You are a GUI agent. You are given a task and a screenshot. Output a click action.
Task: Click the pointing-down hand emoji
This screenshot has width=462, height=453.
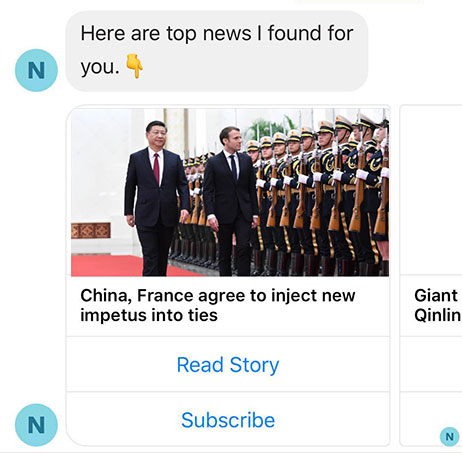click(134, 66)
